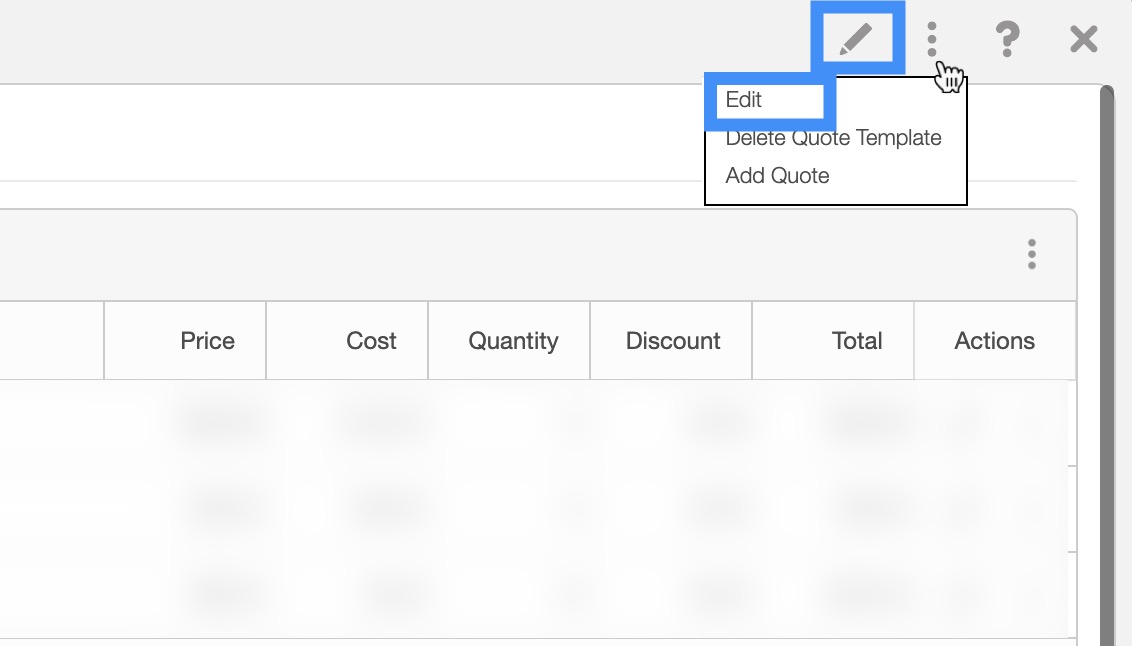Sort by the Price column header
Screen dimensions: 1132x646
pyautogui.click(x=207, y=341)
